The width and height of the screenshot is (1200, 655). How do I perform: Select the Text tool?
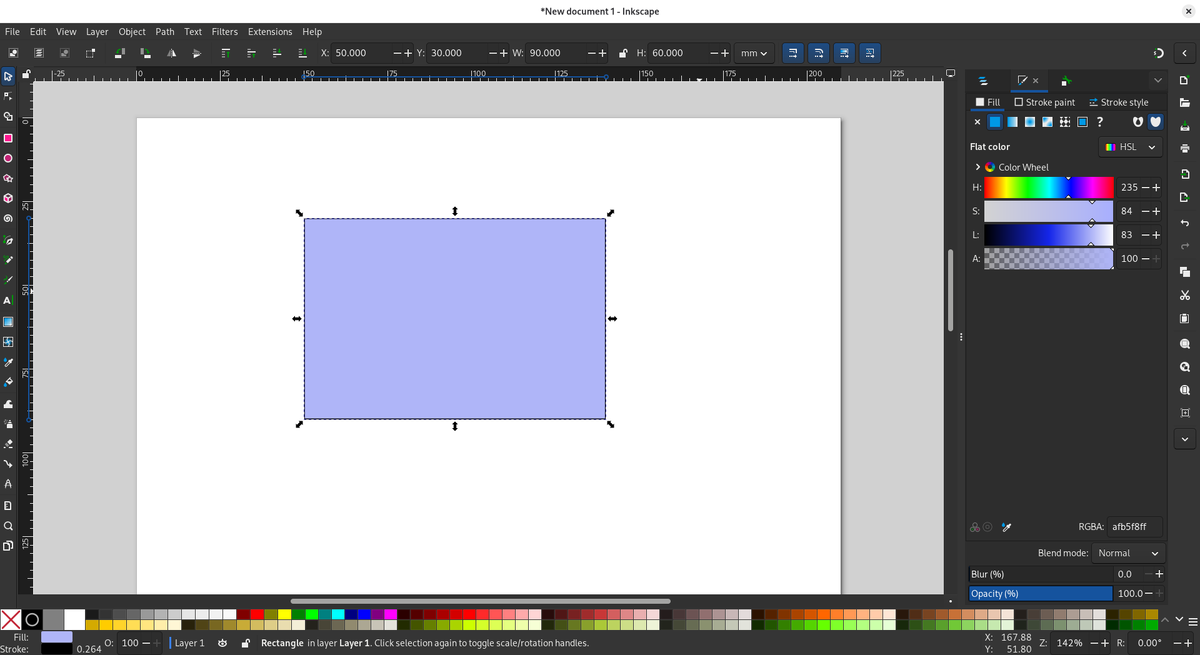8,301
